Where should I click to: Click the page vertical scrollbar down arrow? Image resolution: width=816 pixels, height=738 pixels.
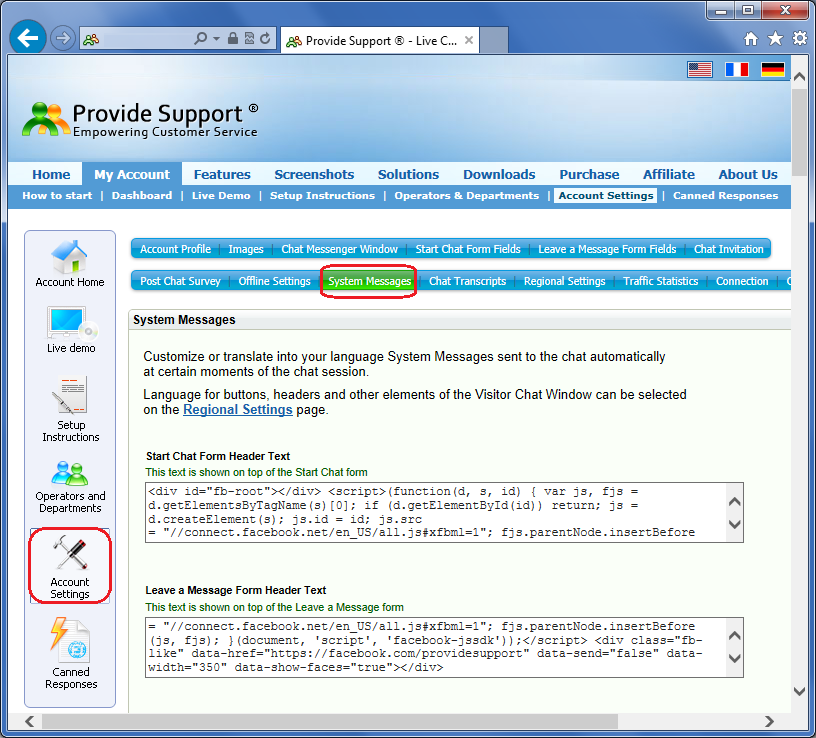click(x=799, y=691)
